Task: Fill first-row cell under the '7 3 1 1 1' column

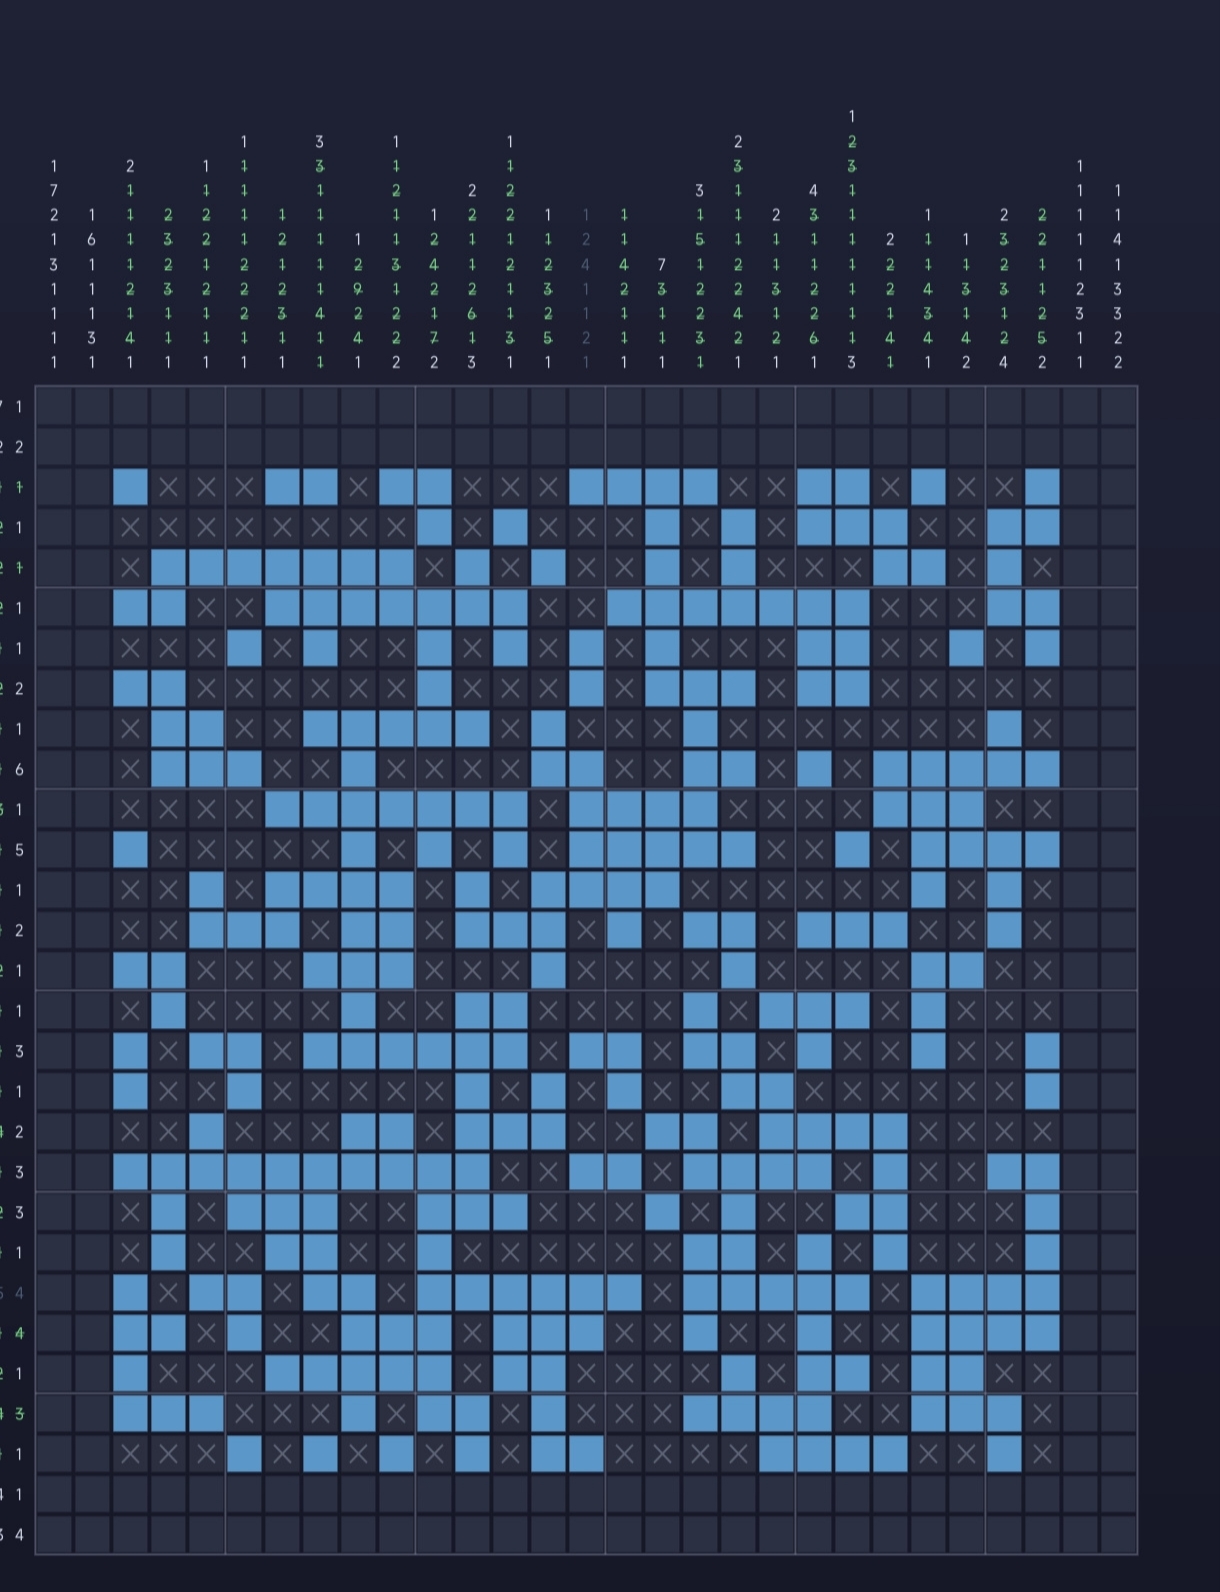Action: click(662, 407)
